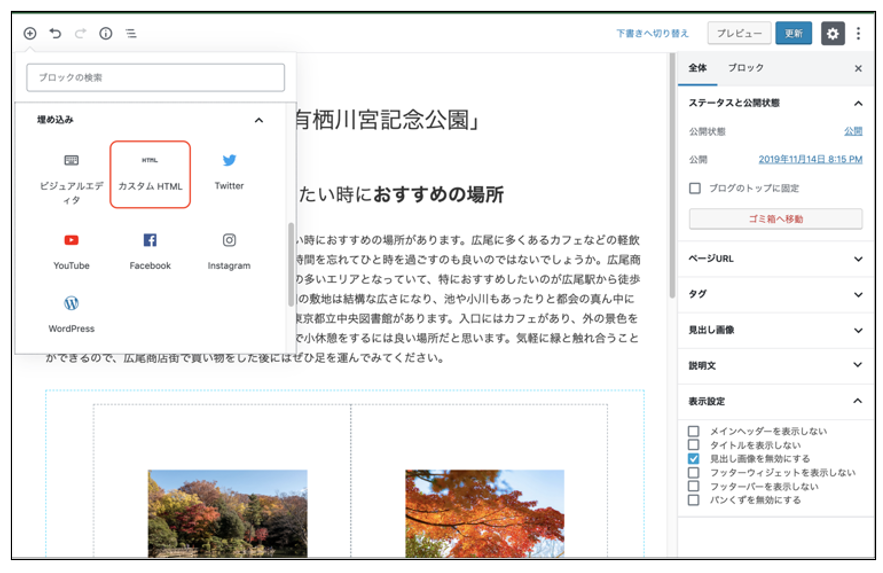Click the add block plus icon
This screenshot has height=573, width=883.
coord(30,33)
